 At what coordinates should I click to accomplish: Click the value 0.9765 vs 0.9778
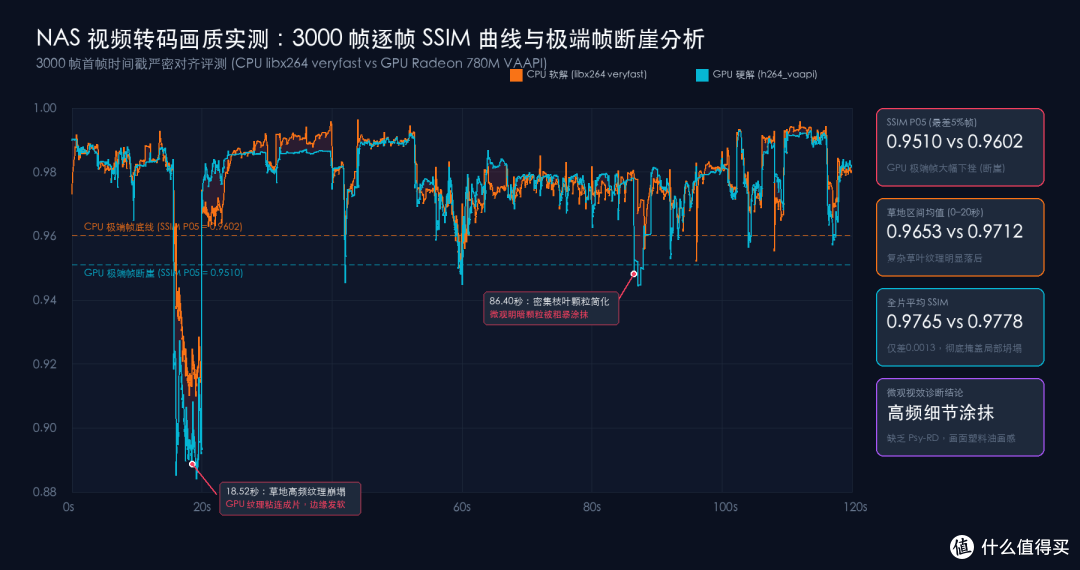[955, 321]
